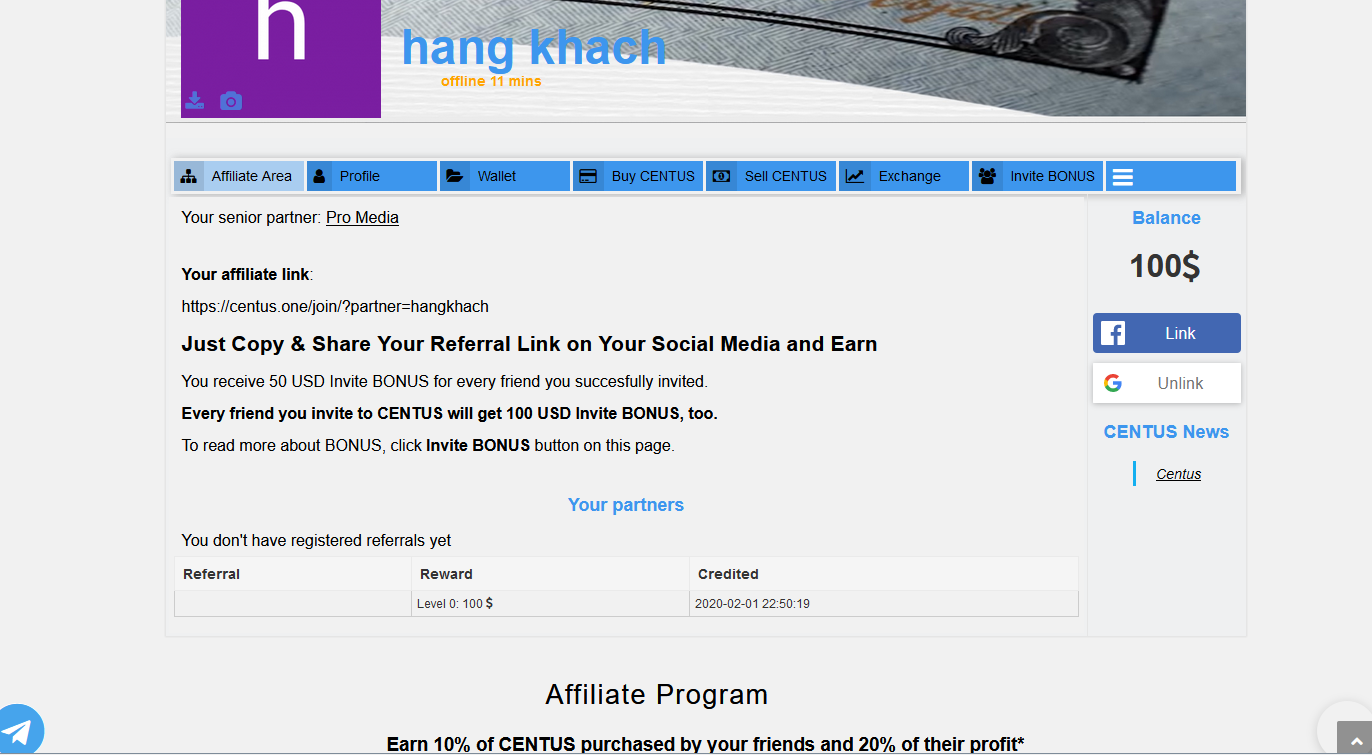Click the Balance heading
The width and height of the screenshot is (1372, 755).
click(1167, 218)
